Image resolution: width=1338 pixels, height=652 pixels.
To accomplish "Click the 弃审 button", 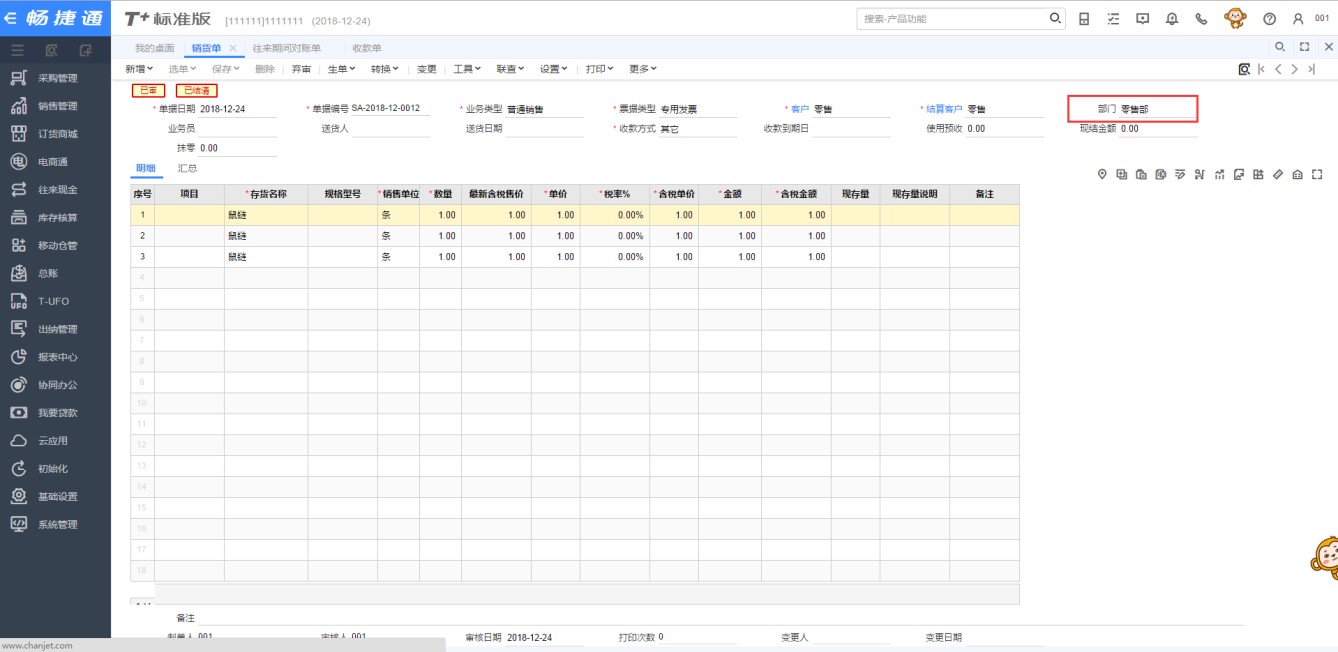I will pyautogui.click(x=301, y=69).
